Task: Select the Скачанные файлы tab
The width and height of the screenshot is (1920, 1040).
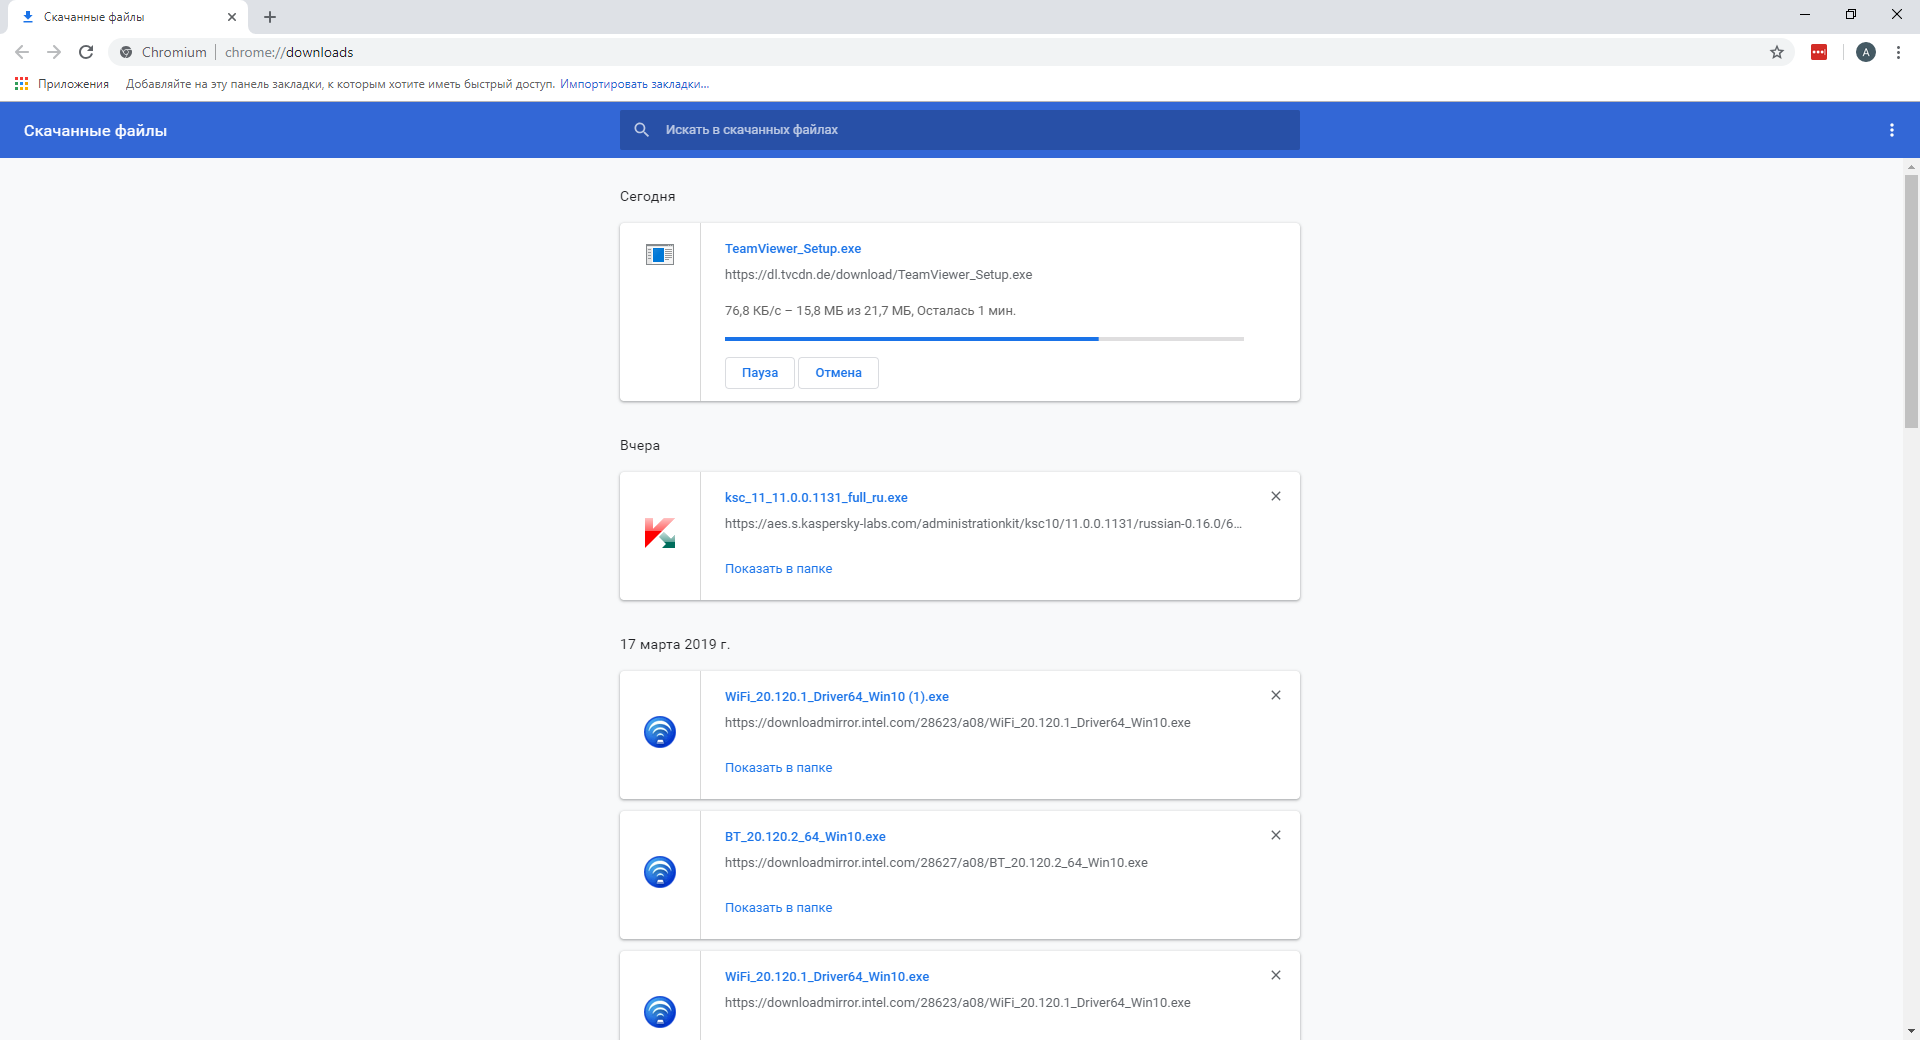Action: point(126,17)
